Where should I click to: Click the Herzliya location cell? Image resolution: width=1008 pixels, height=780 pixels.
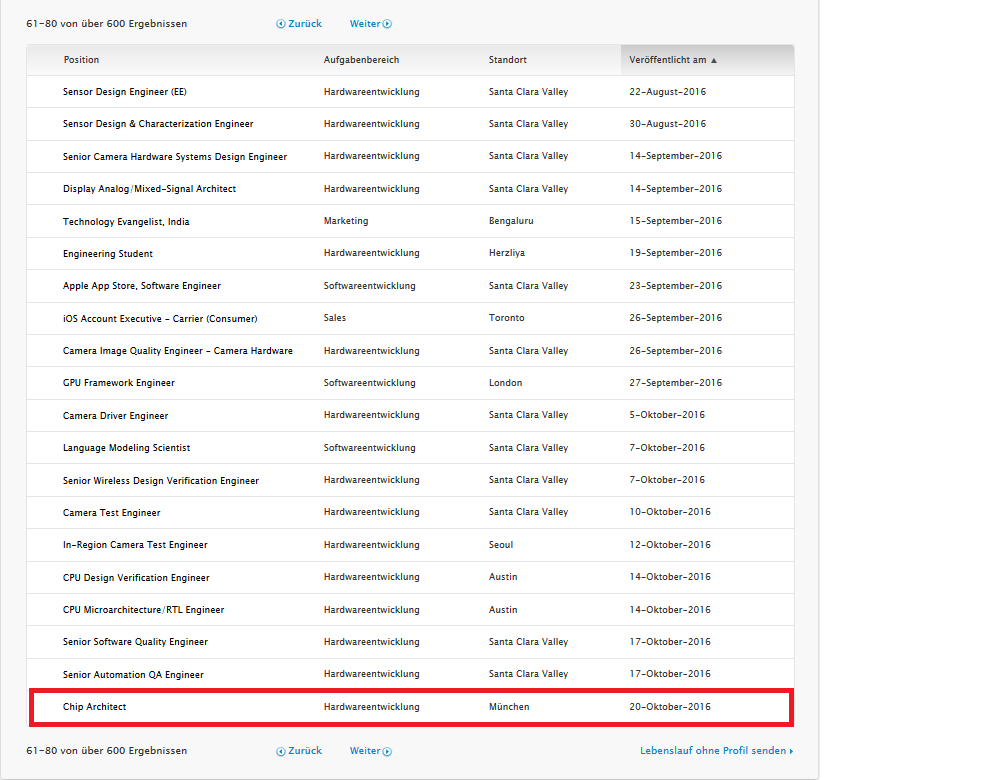507,253
